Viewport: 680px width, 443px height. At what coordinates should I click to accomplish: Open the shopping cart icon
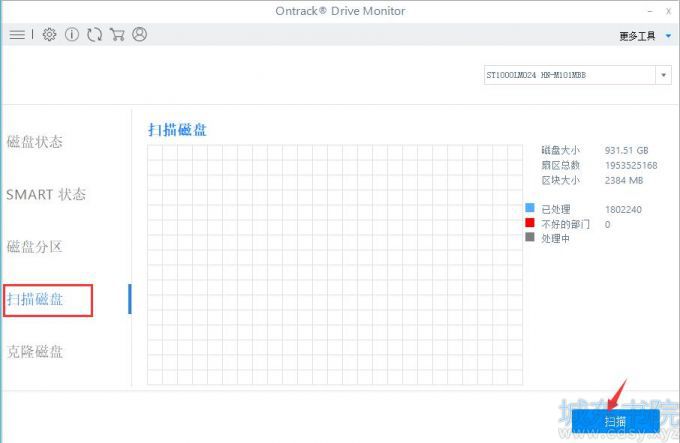(117, 34)
